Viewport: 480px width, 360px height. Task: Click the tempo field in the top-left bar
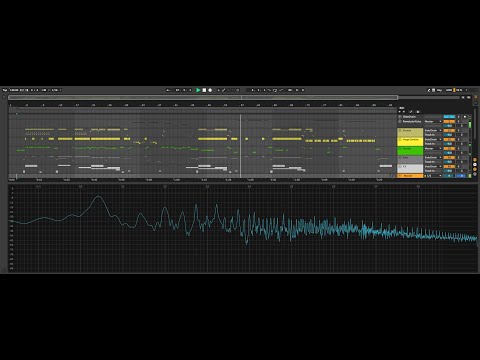point(14,90)
